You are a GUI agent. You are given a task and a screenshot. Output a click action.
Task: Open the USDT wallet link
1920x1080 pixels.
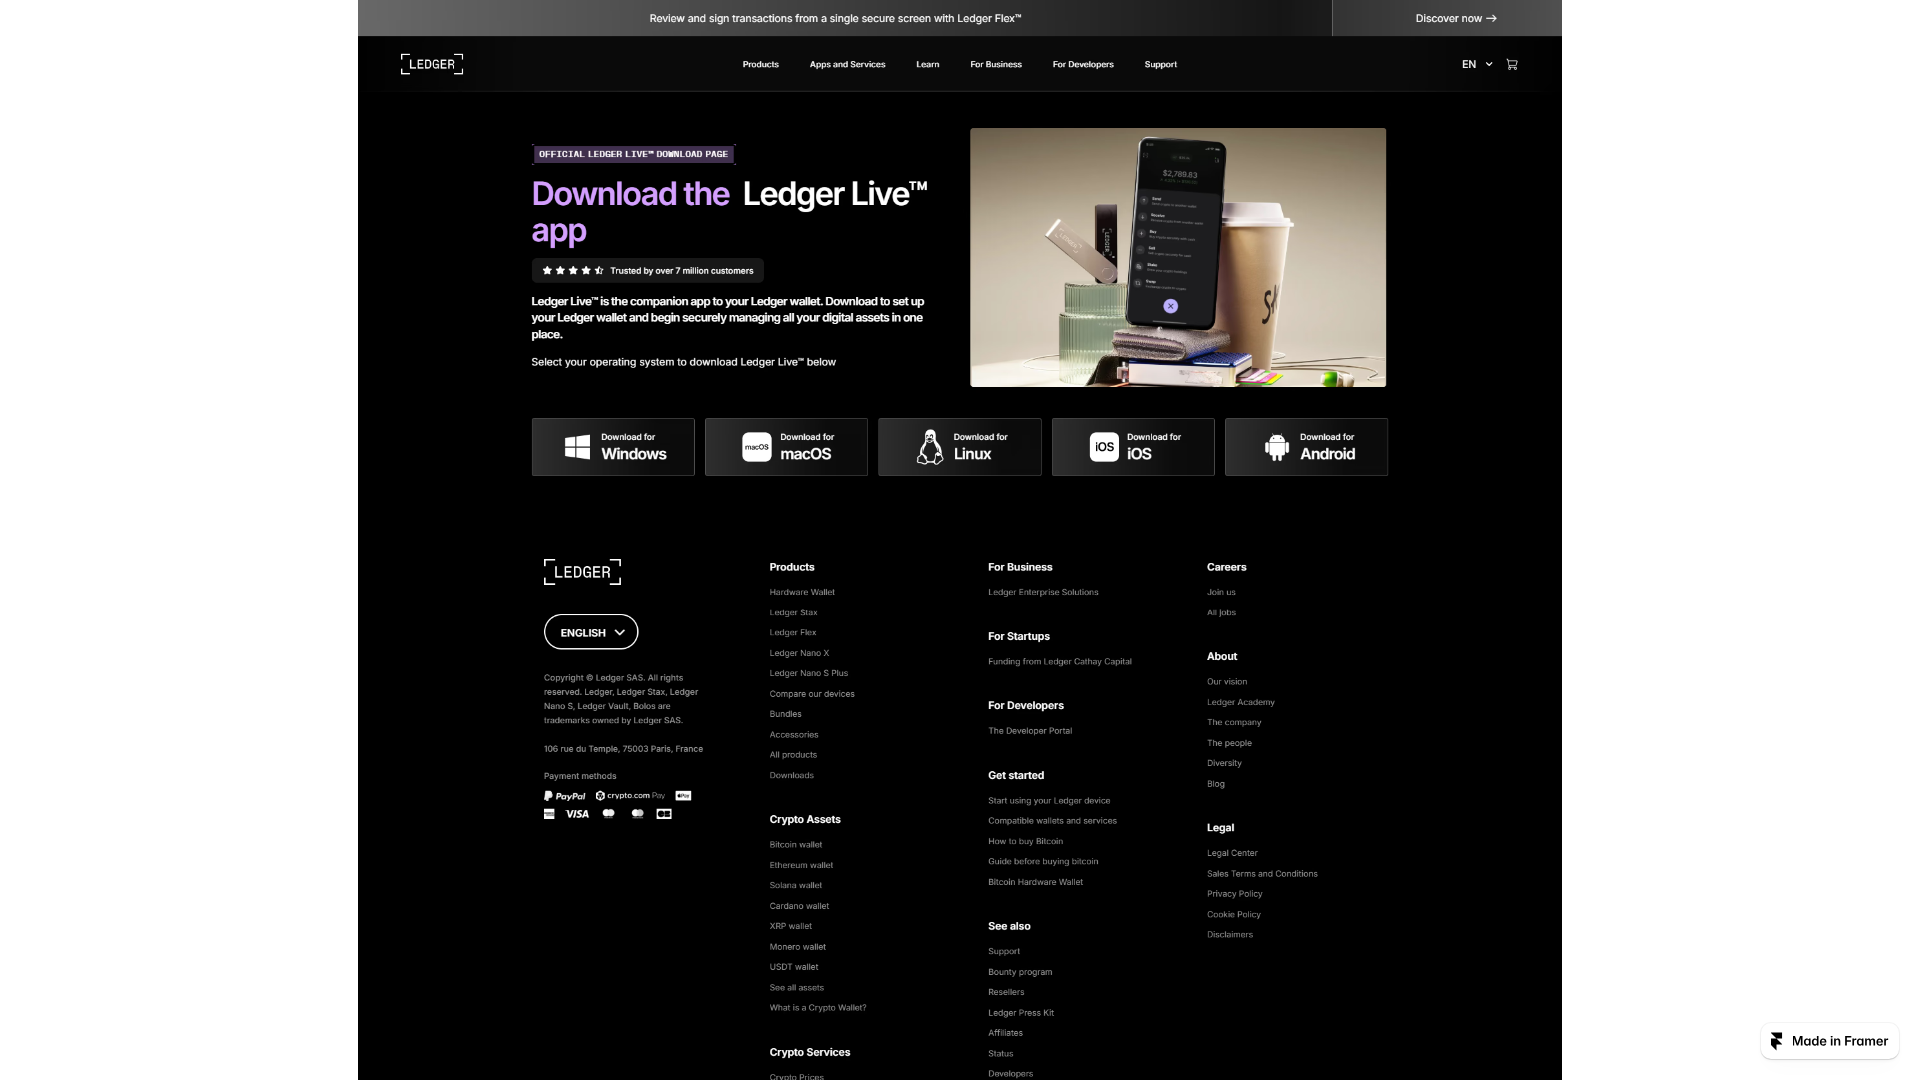(794, 967)
